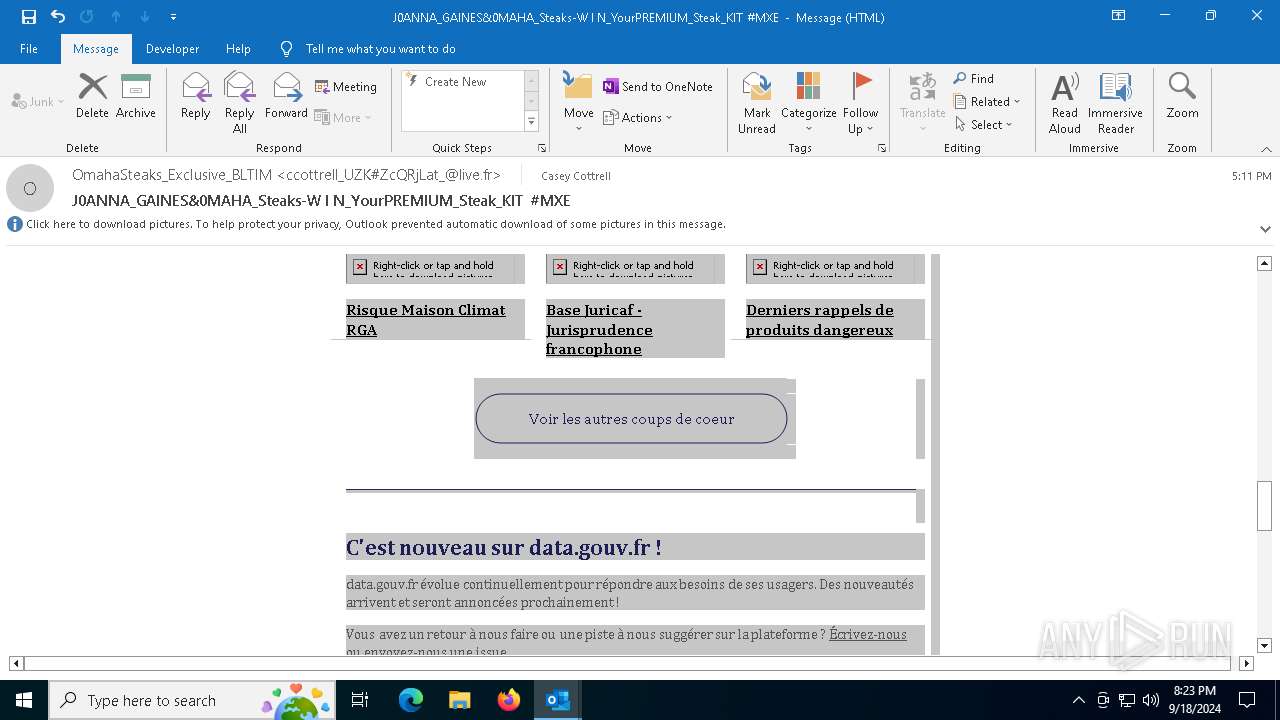Click the sender avatar circle
Screen dimensions: 1280x720
[30, 188]
